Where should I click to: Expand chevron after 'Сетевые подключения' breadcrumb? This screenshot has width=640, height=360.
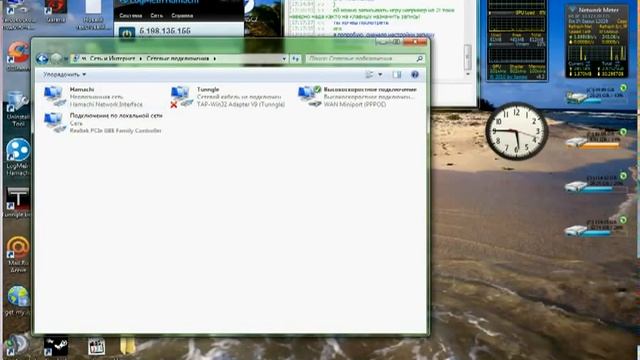point(215,59)
